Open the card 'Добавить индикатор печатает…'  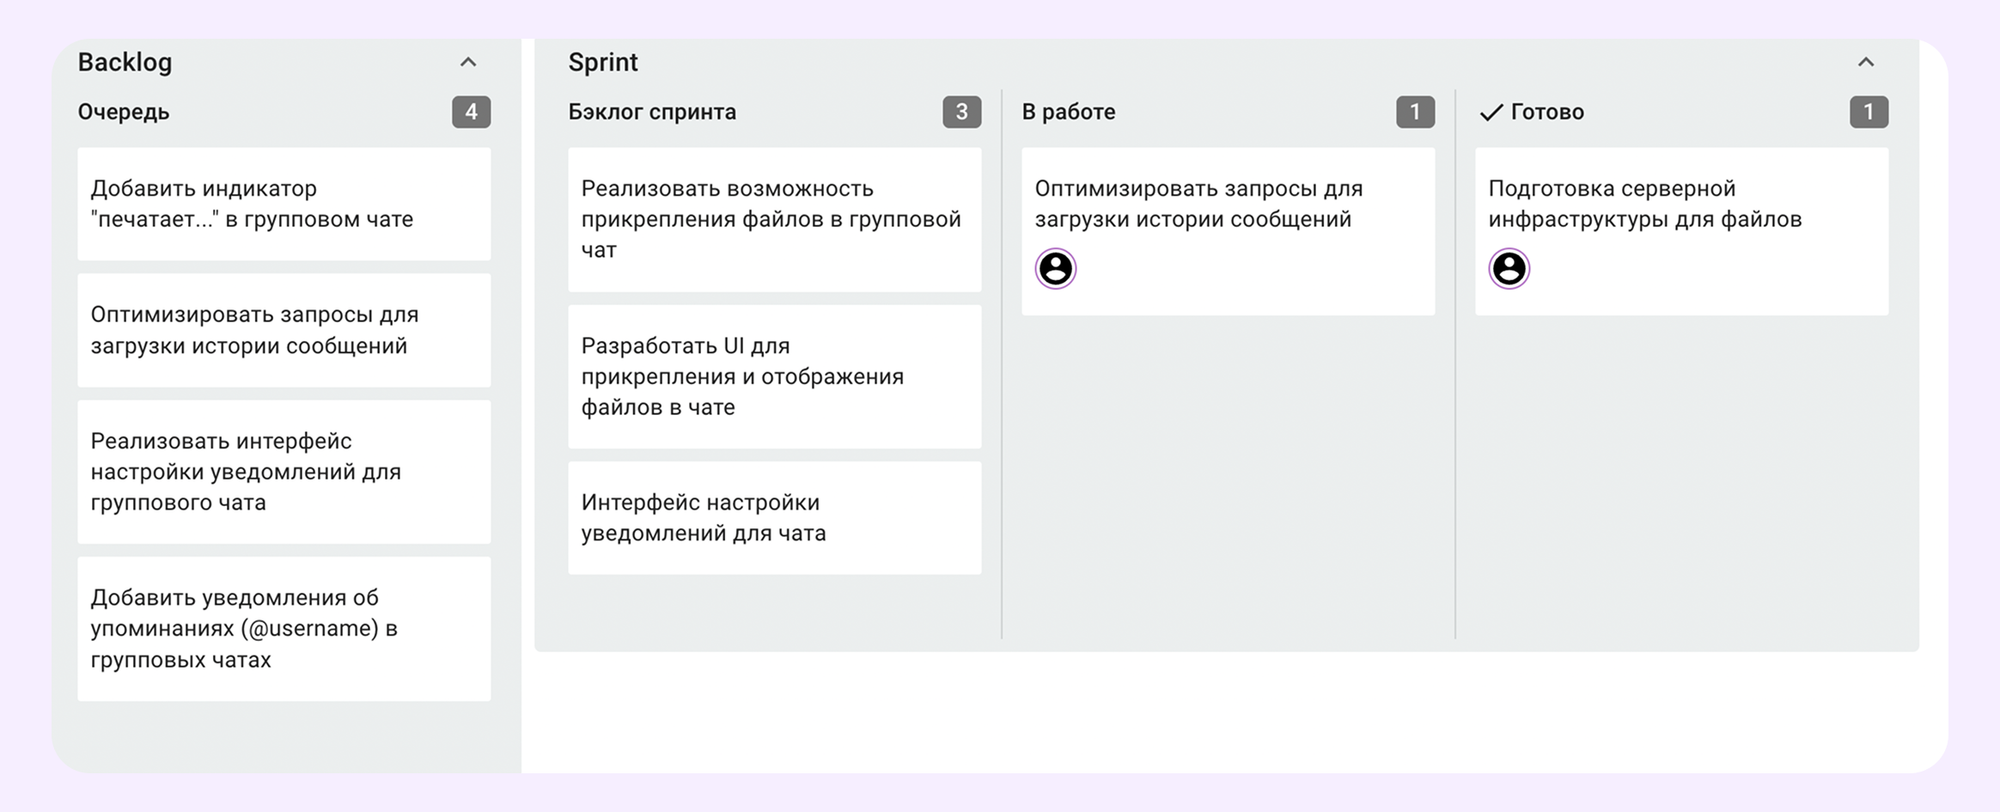click(284, 204)
